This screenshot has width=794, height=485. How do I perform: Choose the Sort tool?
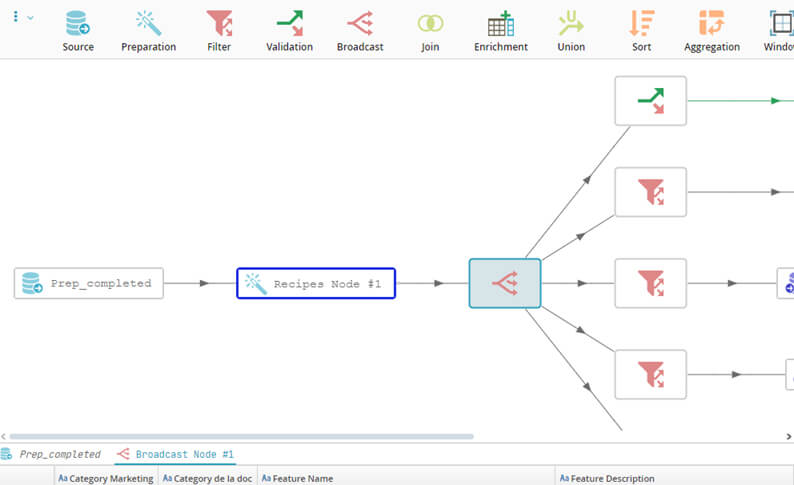(641, 30)
